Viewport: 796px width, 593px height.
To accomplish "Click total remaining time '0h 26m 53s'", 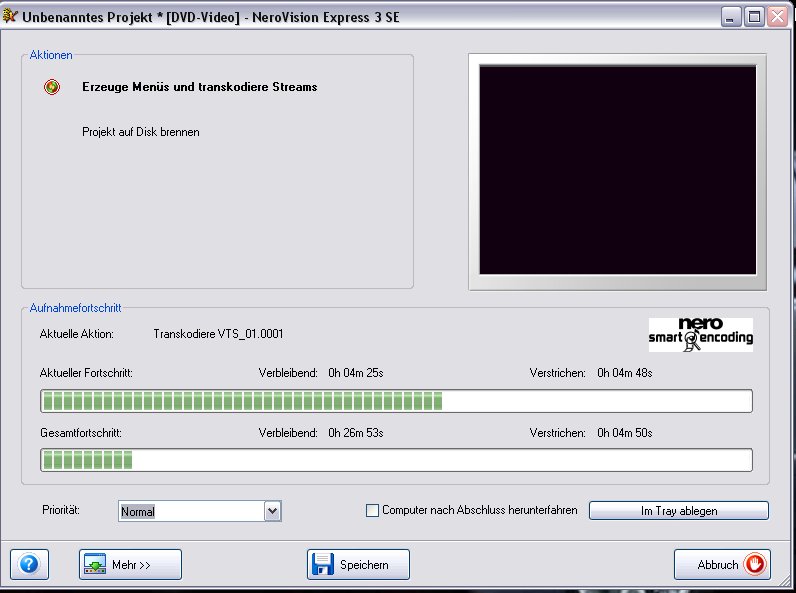I will coord(356,433).
